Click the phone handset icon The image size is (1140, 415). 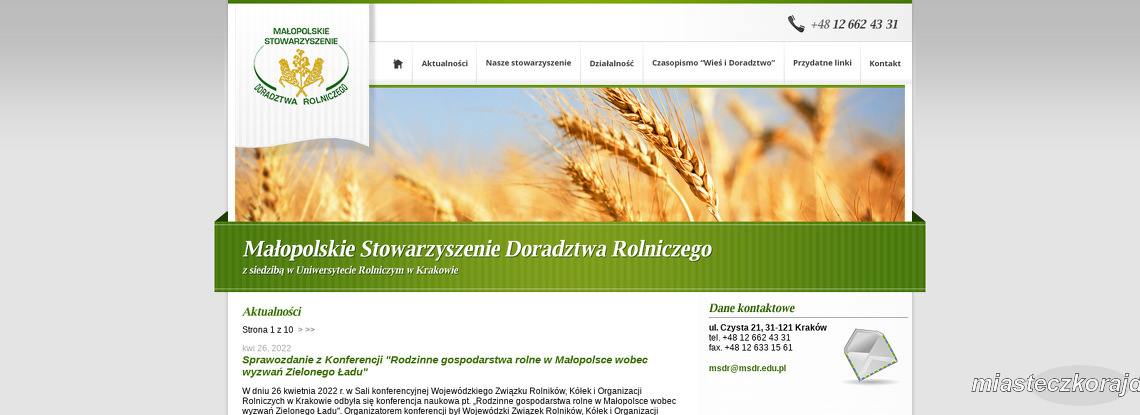(795, 24)
